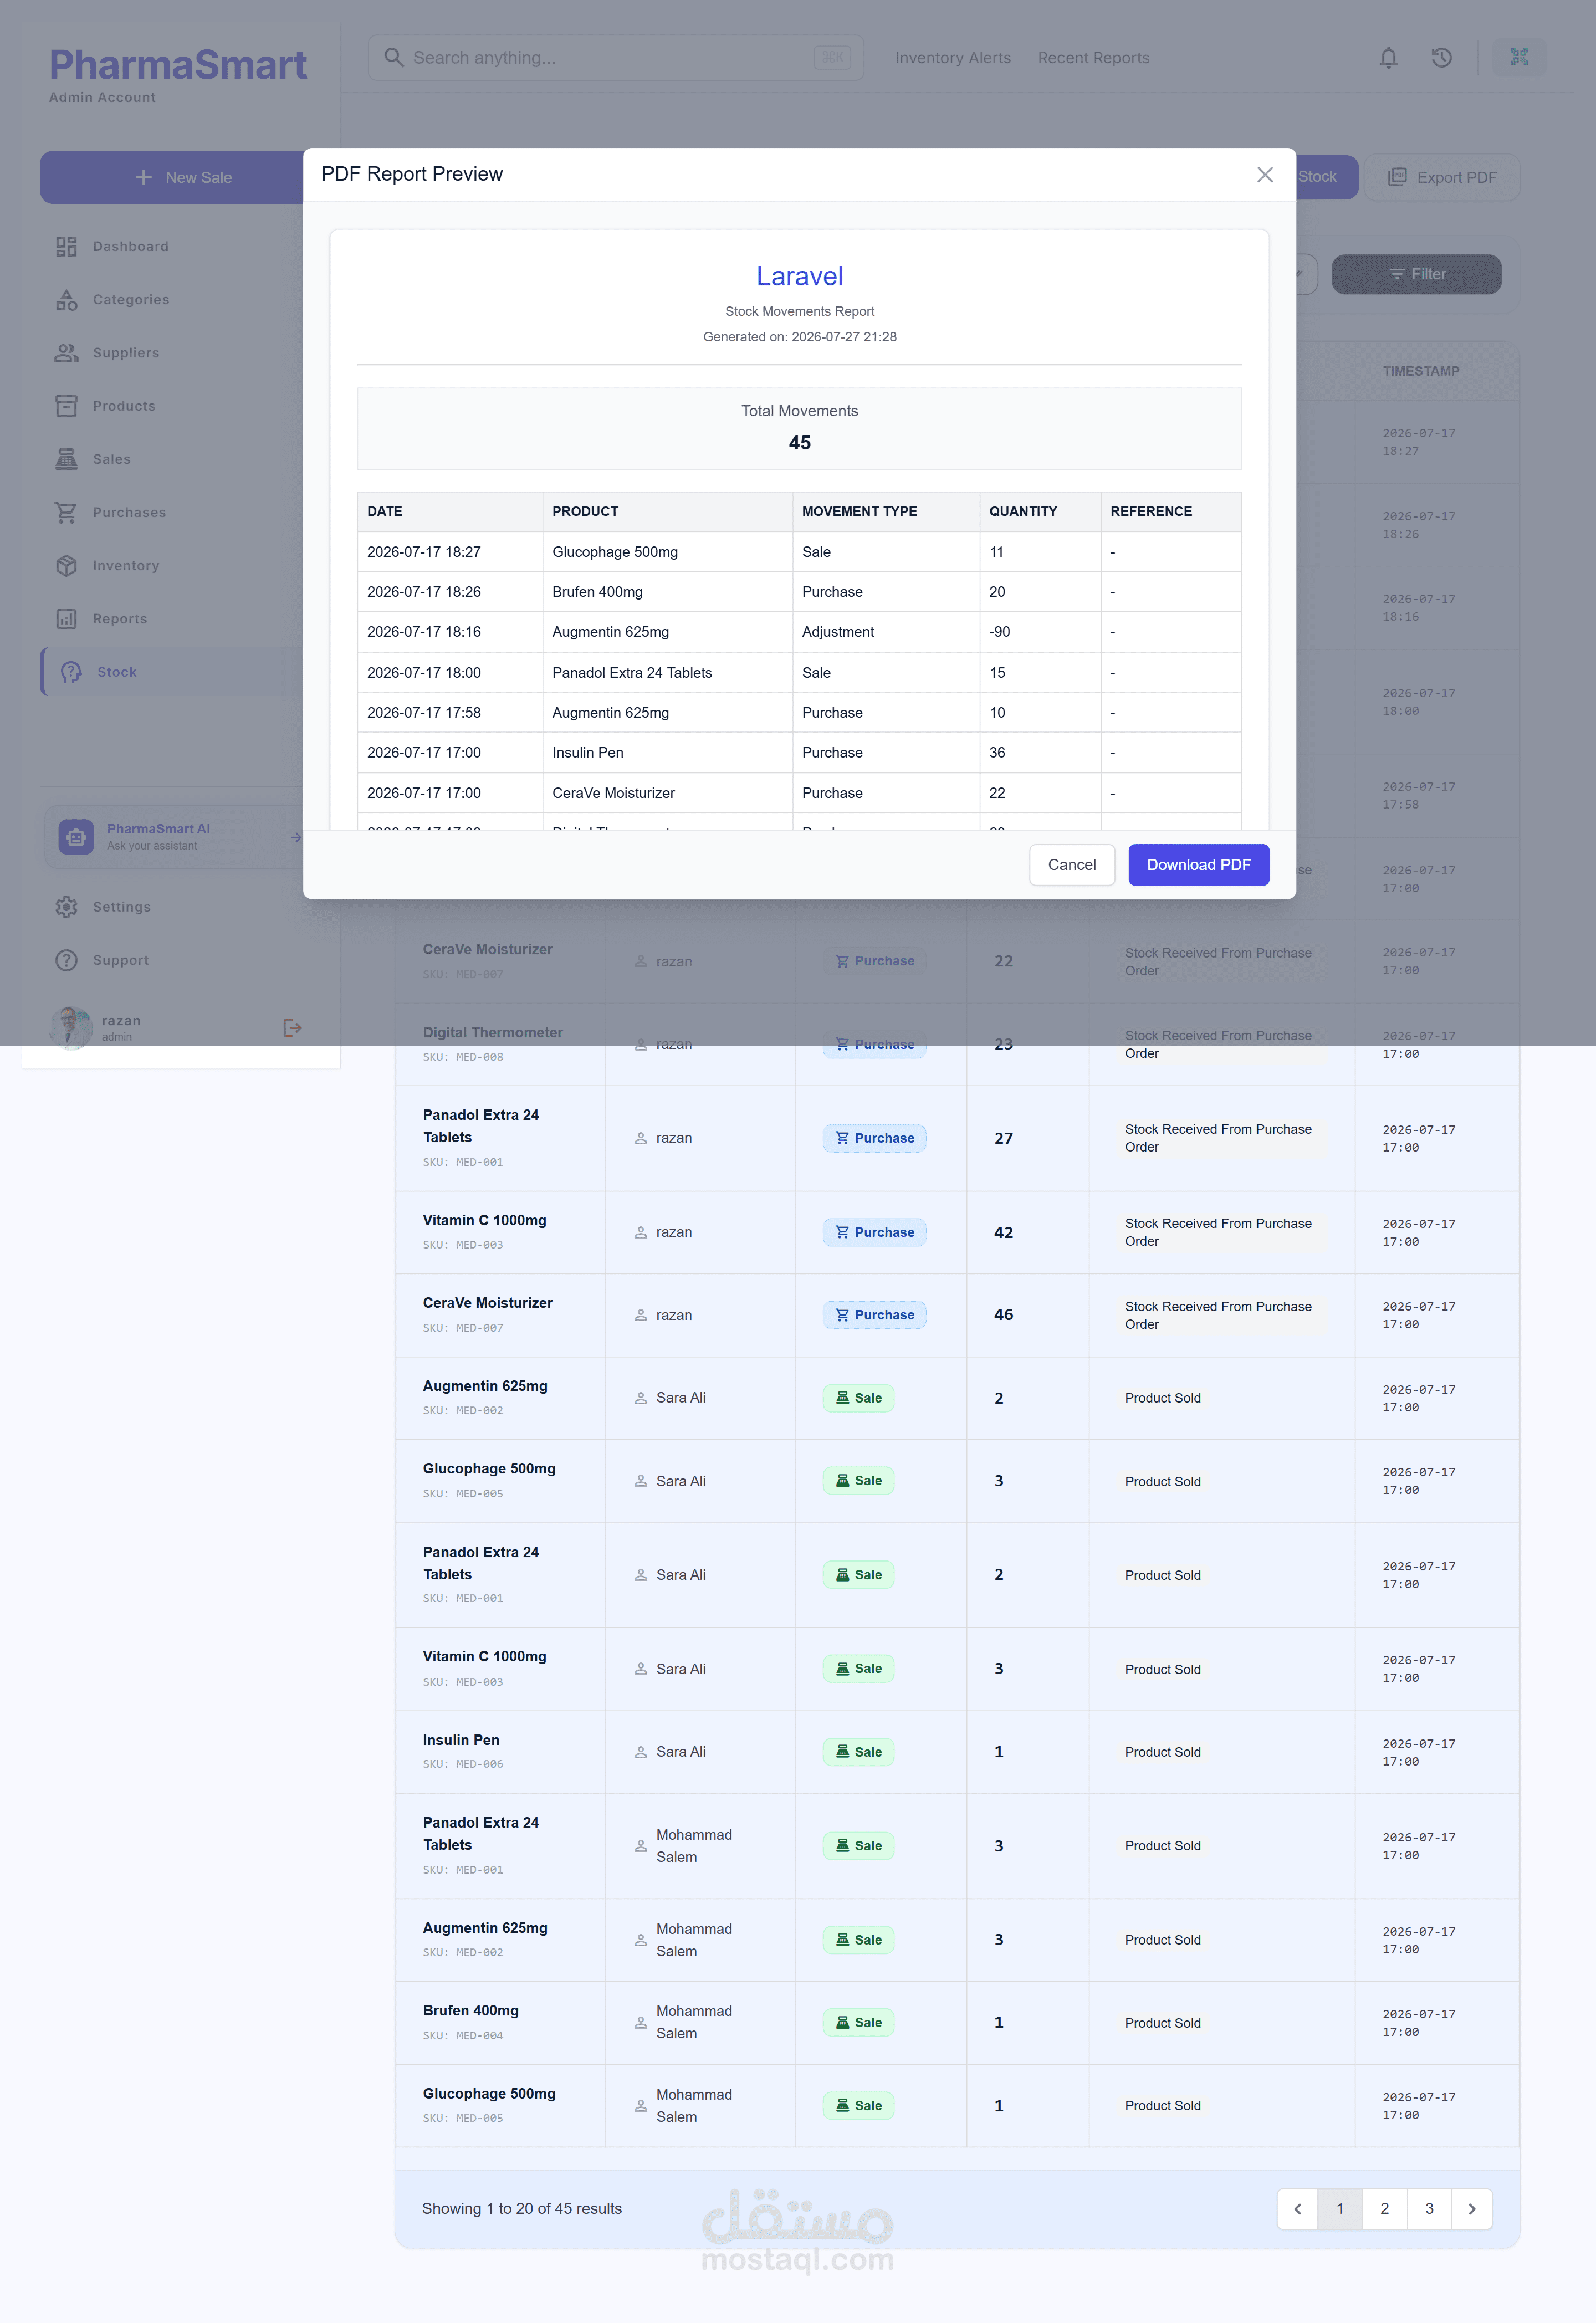The height and width of the screenshot is (2323, 1596).
Task: Open the Sales sidebar icon
Action: (x=66, y=459)
